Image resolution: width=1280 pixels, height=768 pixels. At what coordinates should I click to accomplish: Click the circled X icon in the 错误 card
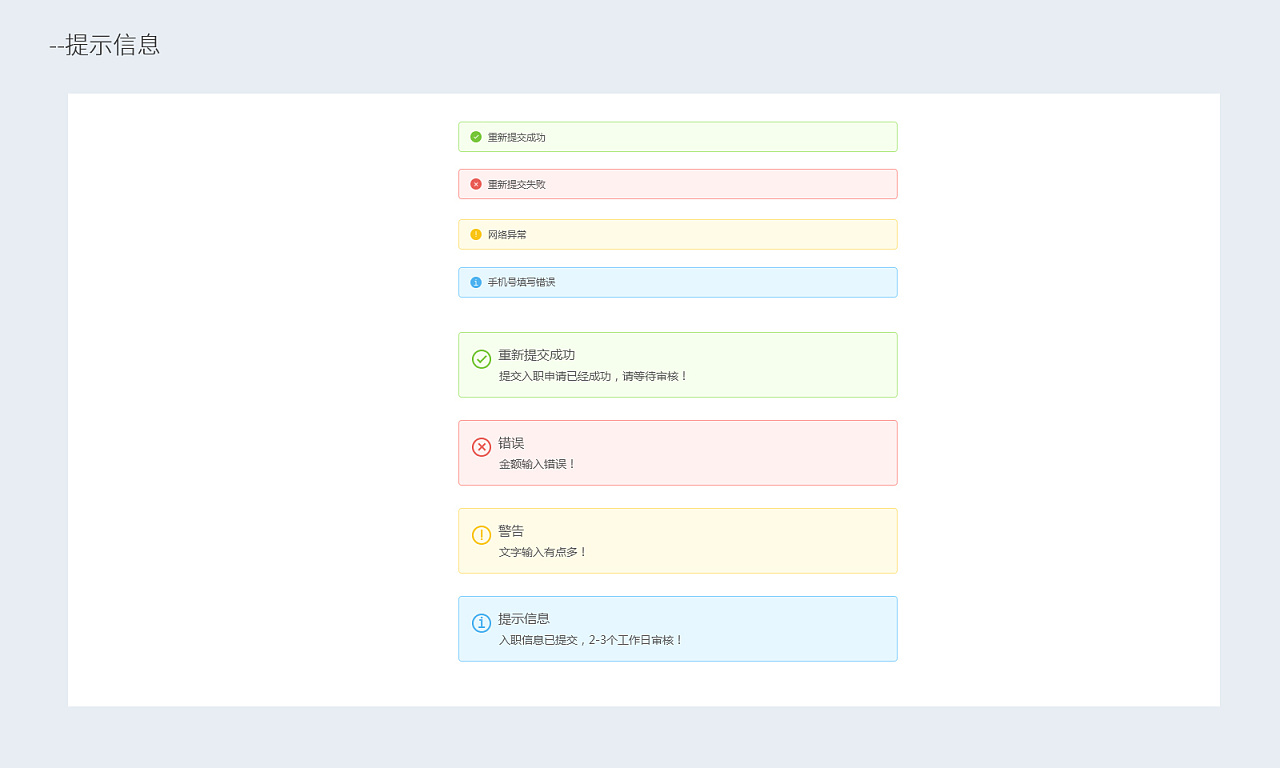[481, 448]
